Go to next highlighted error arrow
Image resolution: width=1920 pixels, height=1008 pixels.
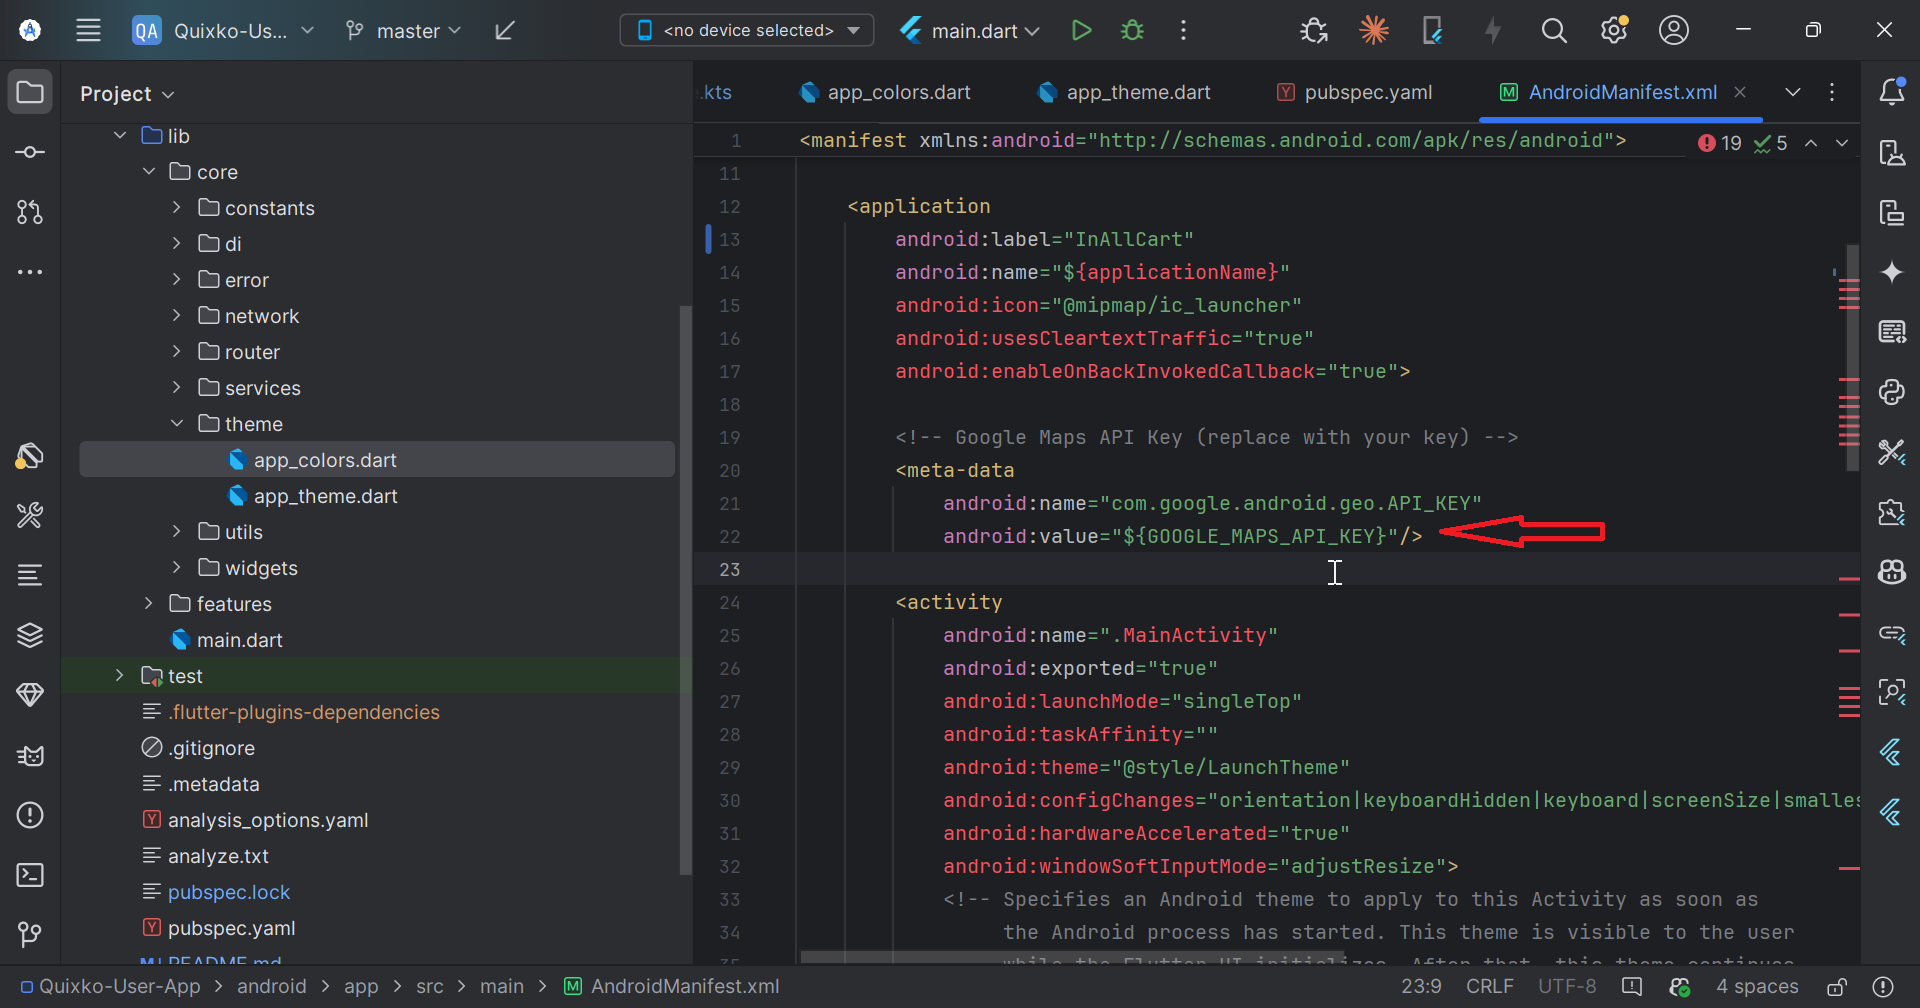(1842, 143)
